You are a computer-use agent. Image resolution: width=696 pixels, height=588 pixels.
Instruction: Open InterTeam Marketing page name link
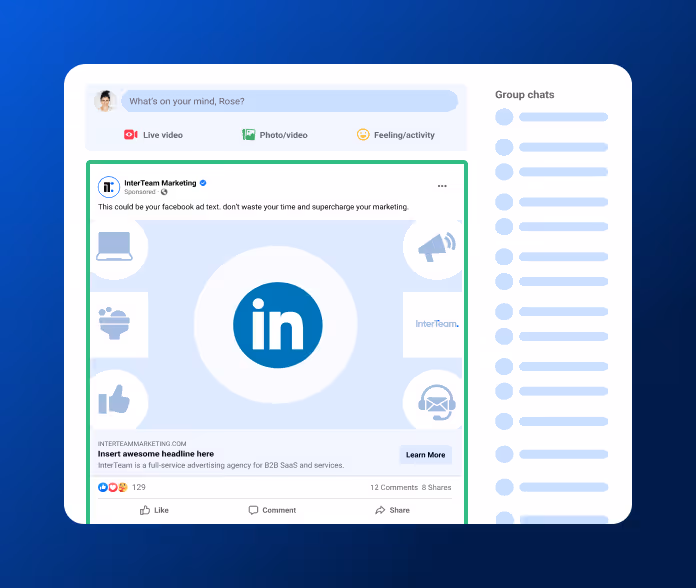pos(160,183)
